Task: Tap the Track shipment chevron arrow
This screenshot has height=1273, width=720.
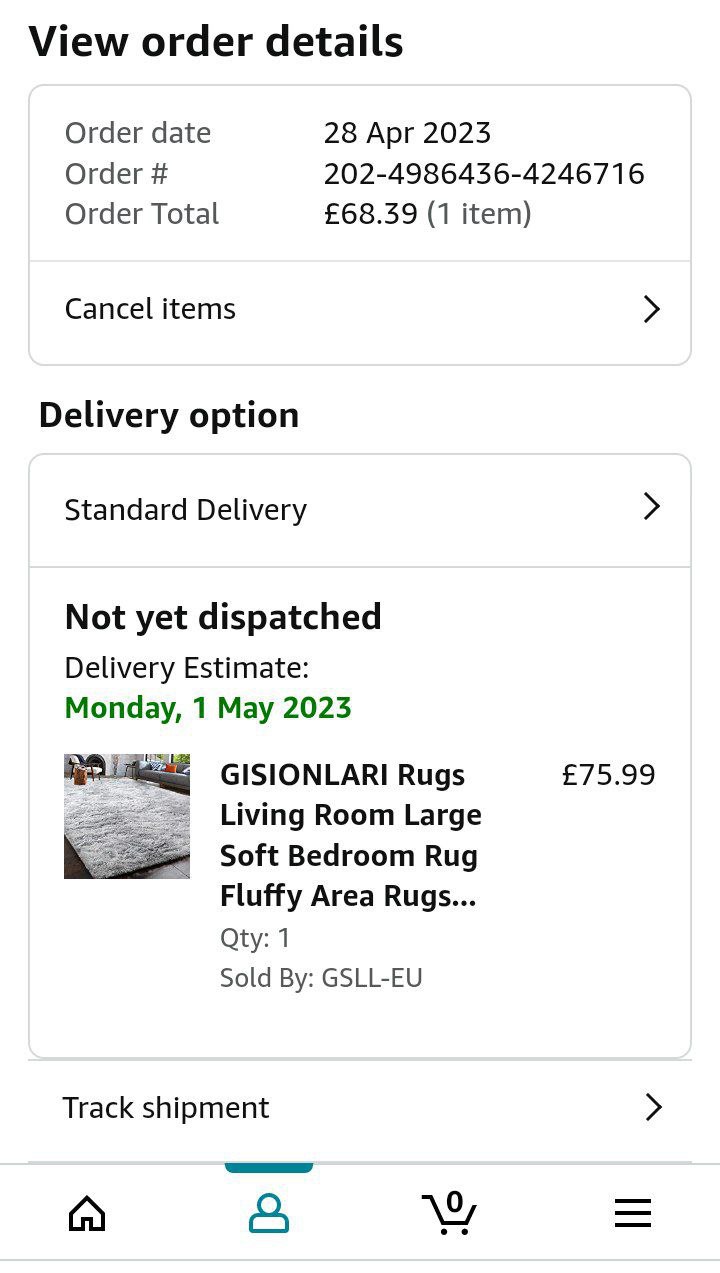Action: (x=653, y=1107)
